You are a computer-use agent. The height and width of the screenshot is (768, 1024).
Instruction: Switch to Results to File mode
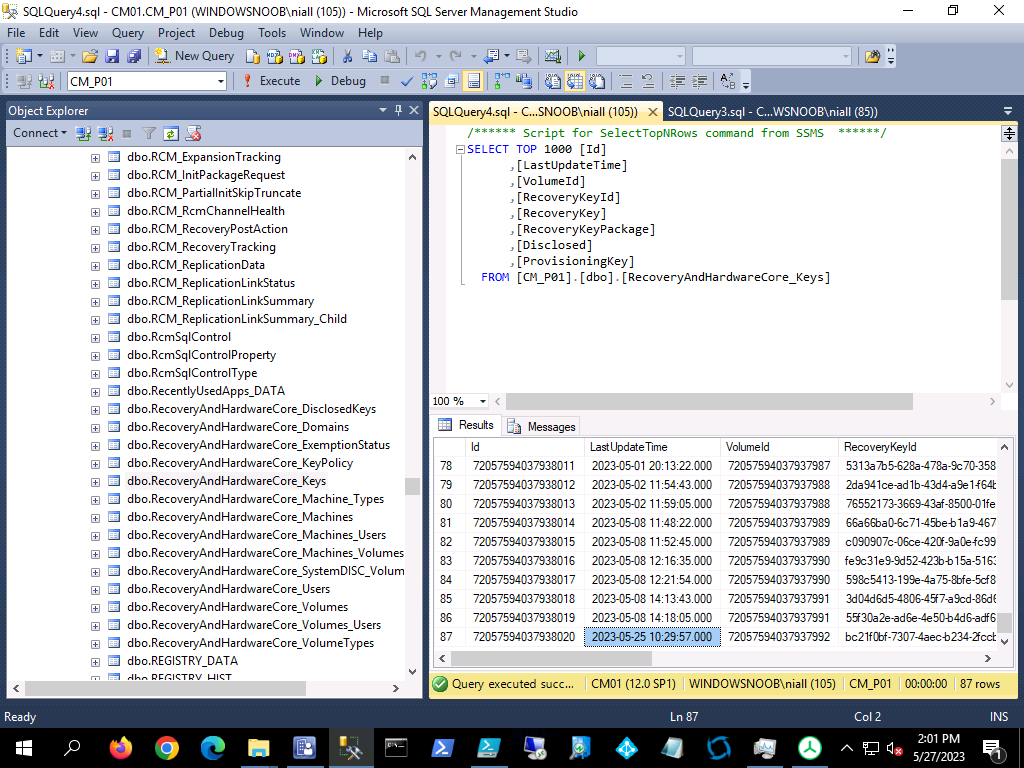(x=597, y=82)
